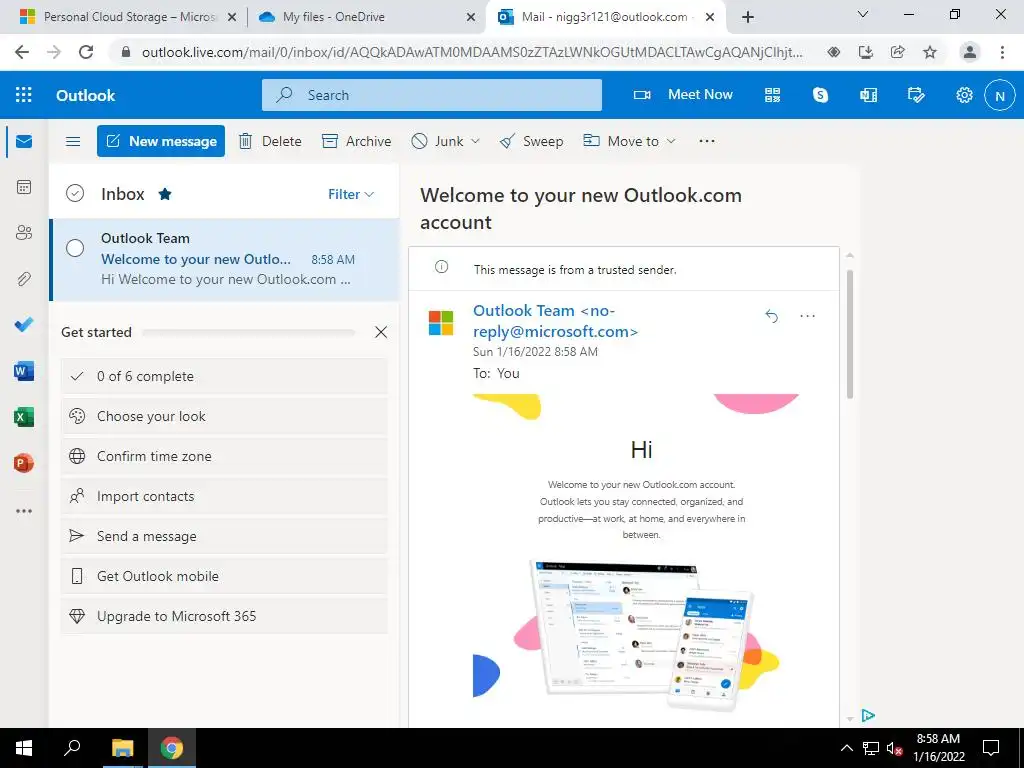This screenshot has height=768, width=1024.
Task: Reload the page in Chrome
Action: click(x=86, y=52)
